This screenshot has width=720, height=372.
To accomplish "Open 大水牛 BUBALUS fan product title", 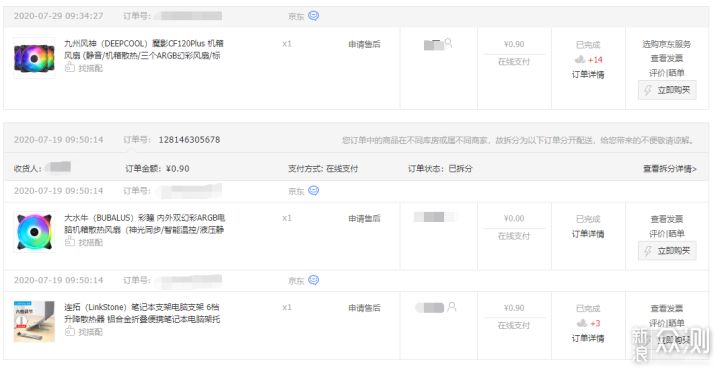I will pyautogui.click(x=145, y=224).
